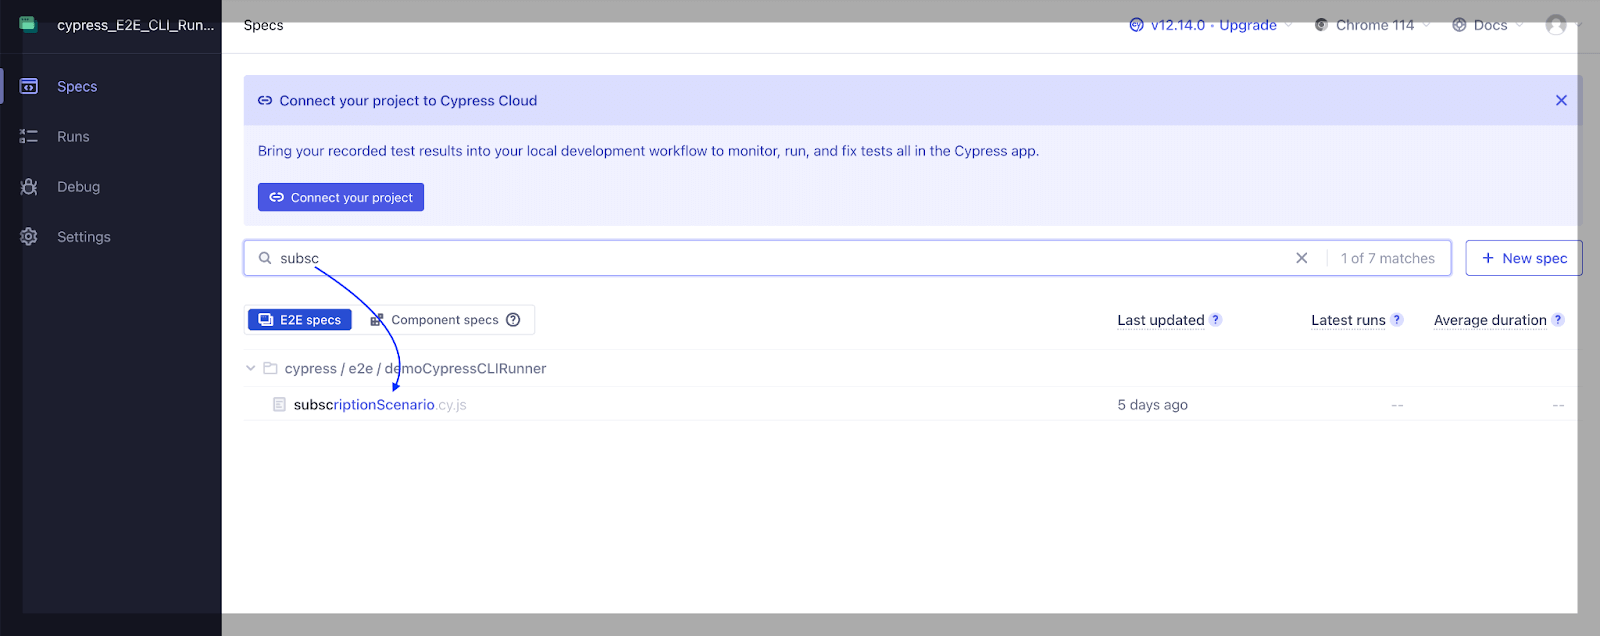Go to the Runs sidebar section
Screen dimensions: 1600x636
(x=72, y=137)
